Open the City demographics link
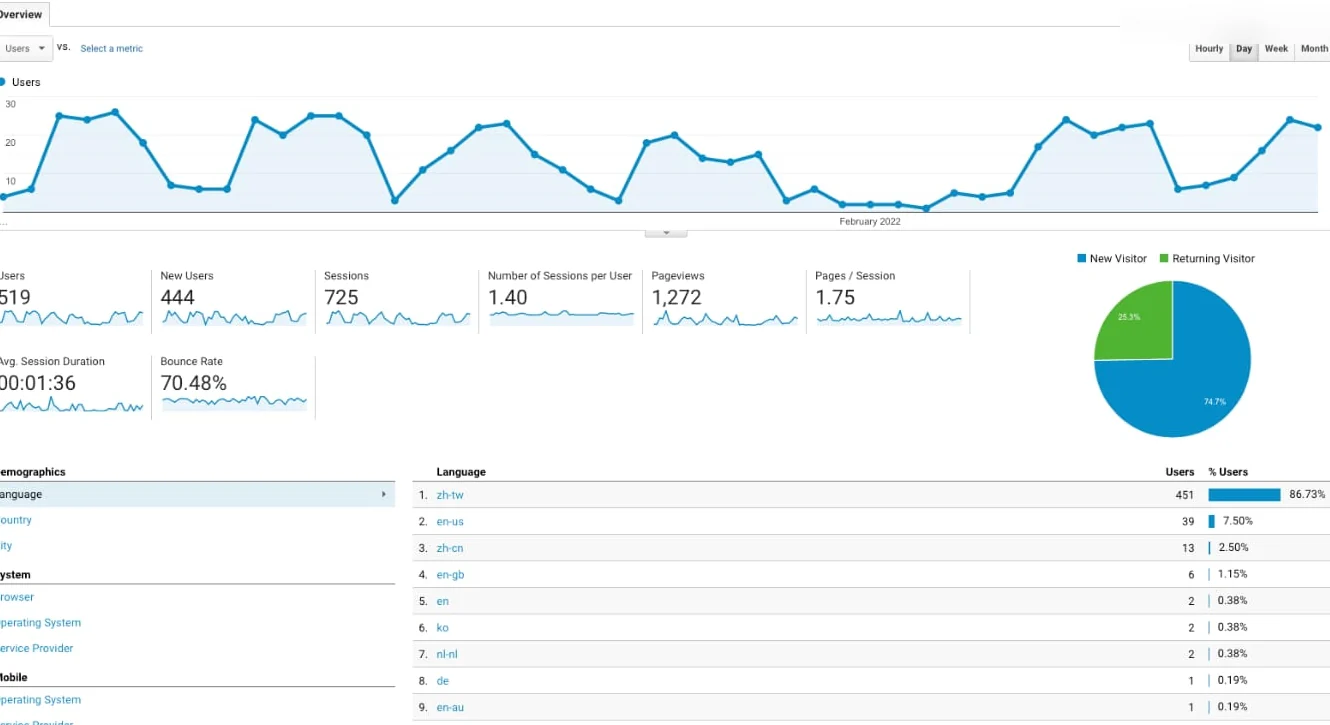Screen dimensions: 1330x725 [x=6, y=546]
